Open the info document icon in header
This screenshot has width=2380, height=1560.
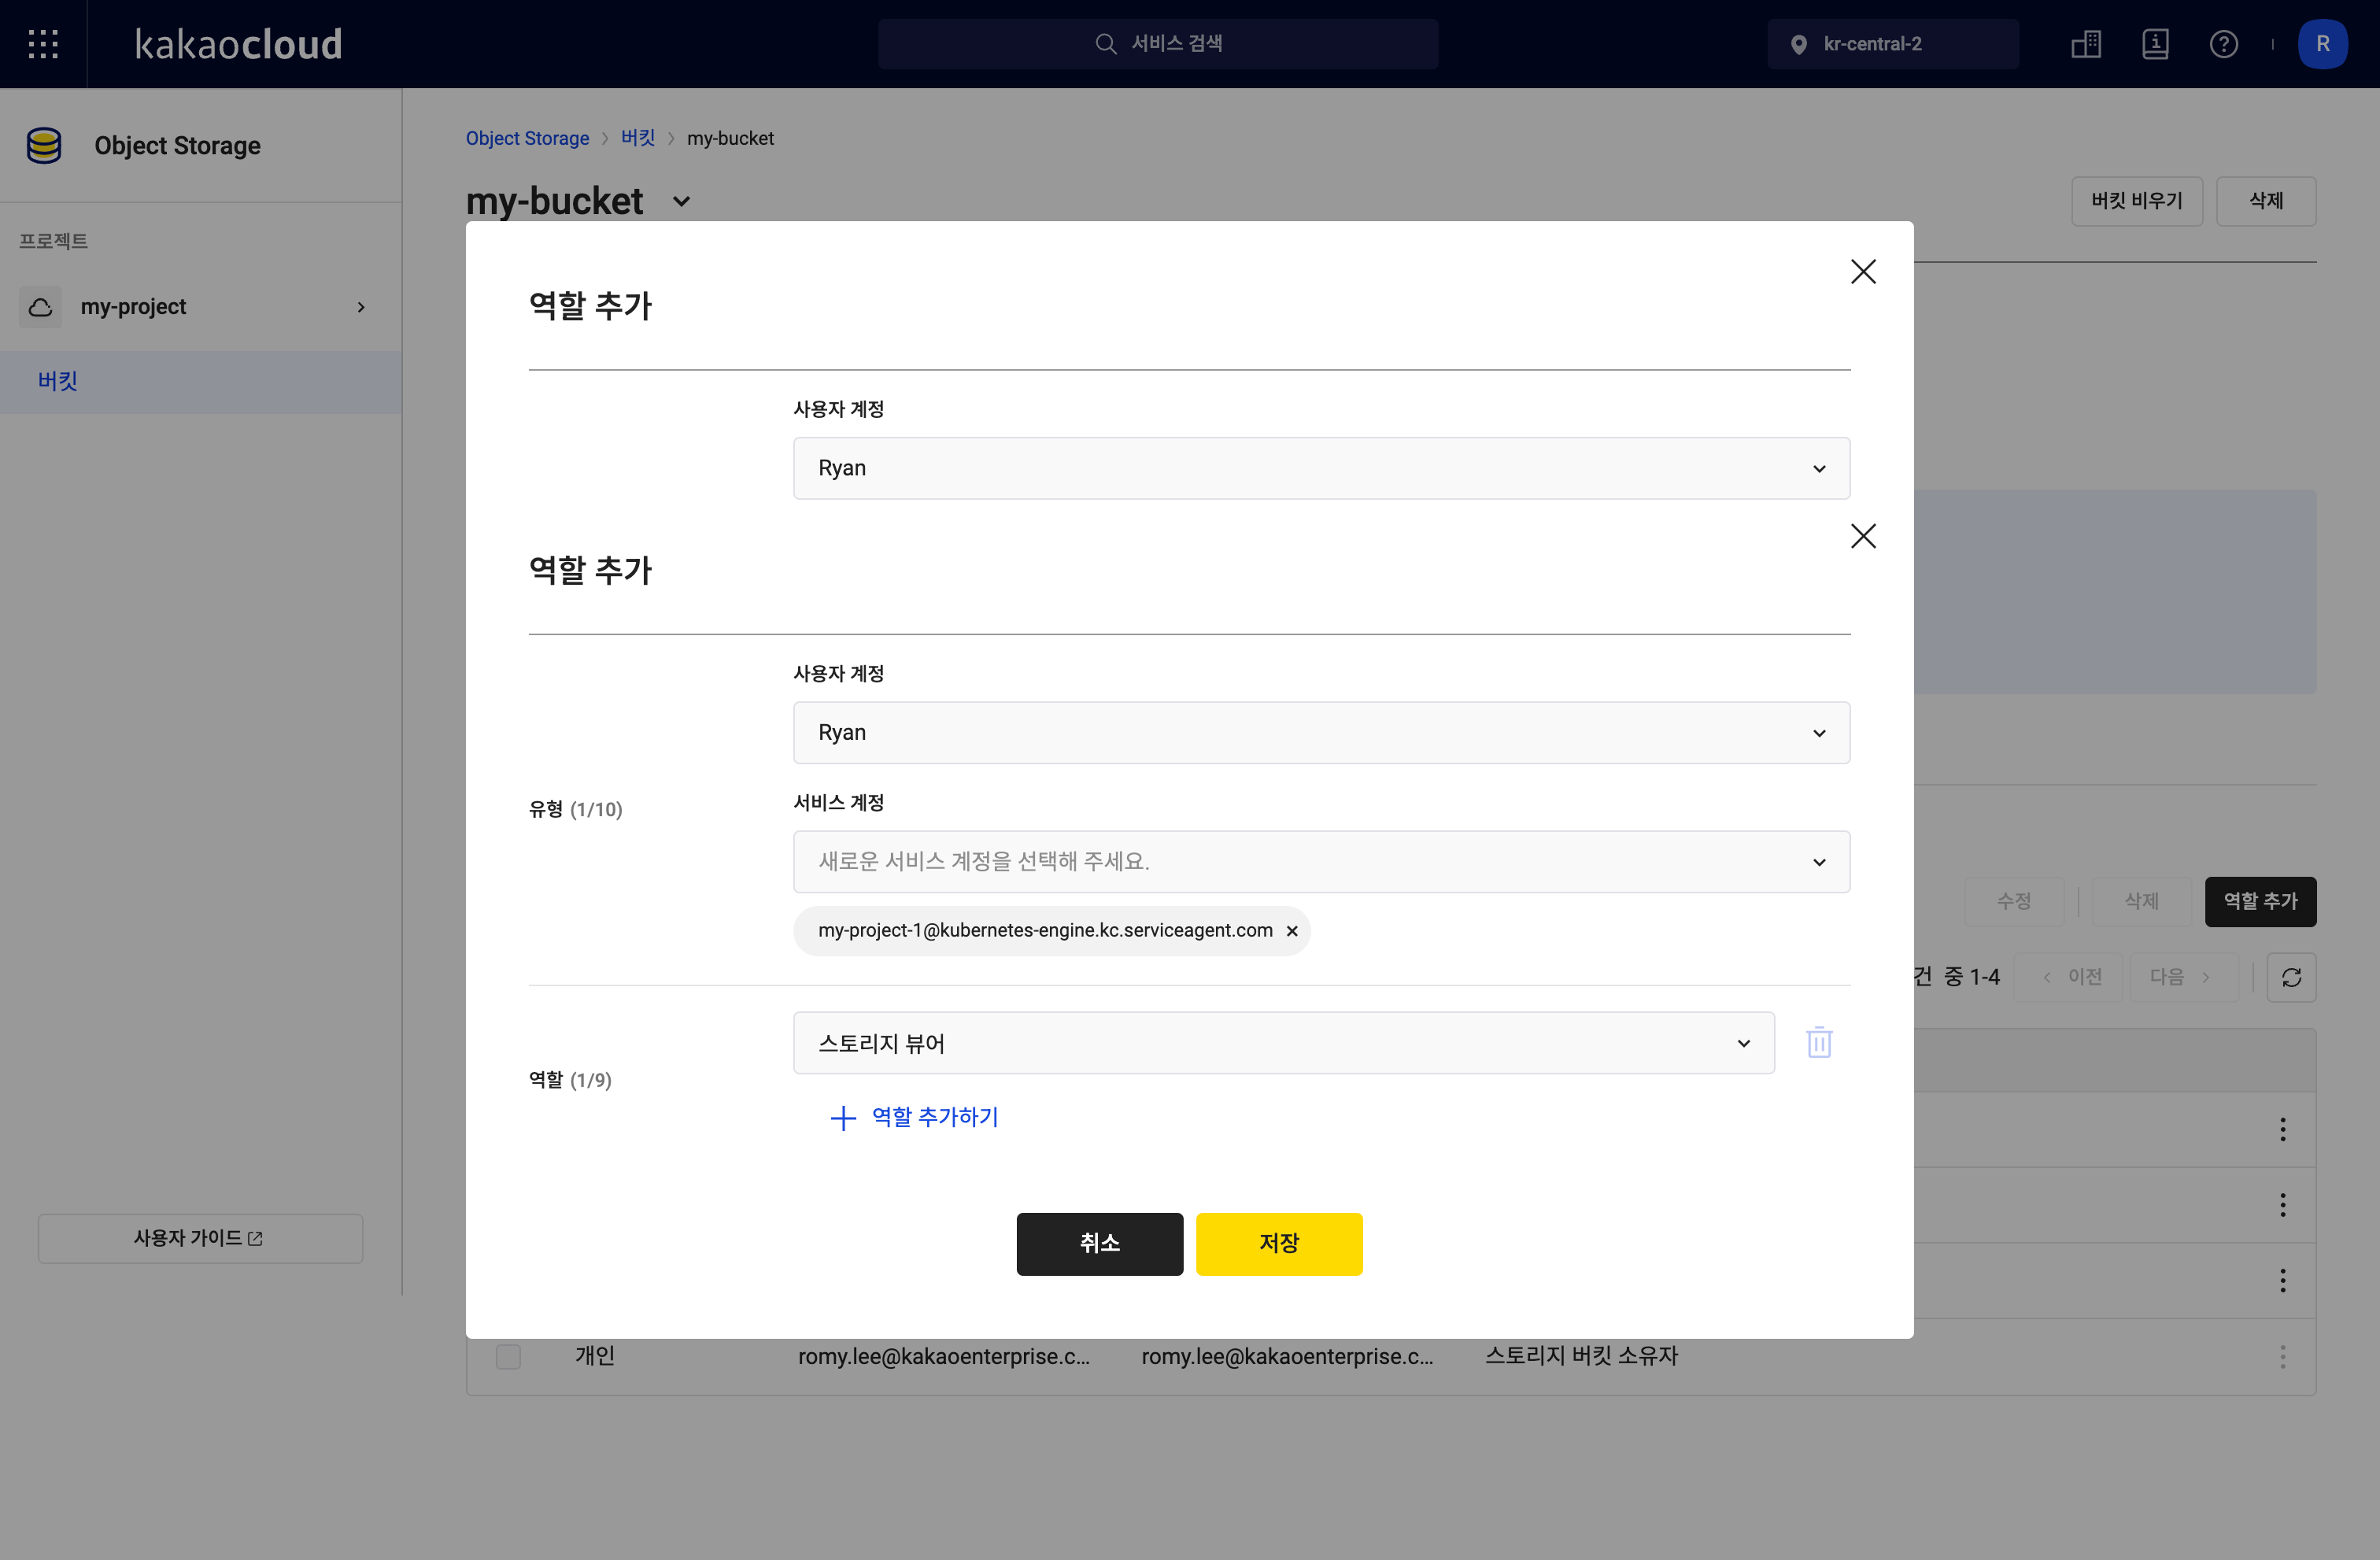(x=2155, y=44)
